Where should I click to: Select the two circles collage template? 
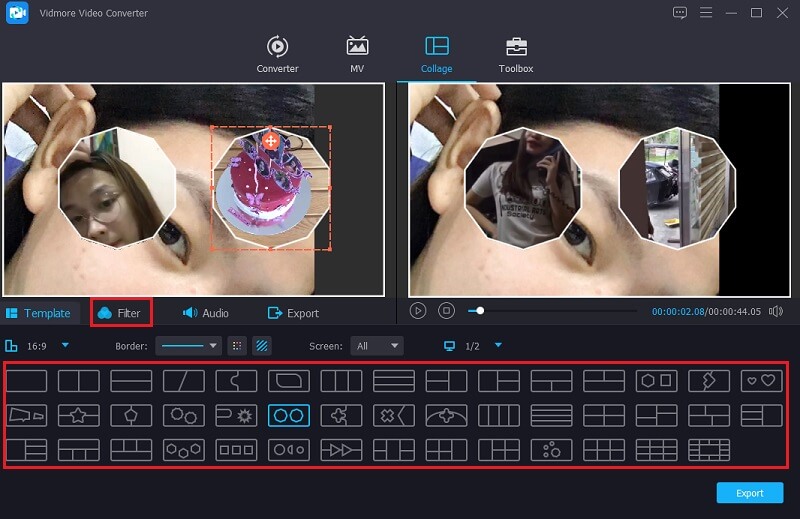pyautogui.click(x=288, y=415)
